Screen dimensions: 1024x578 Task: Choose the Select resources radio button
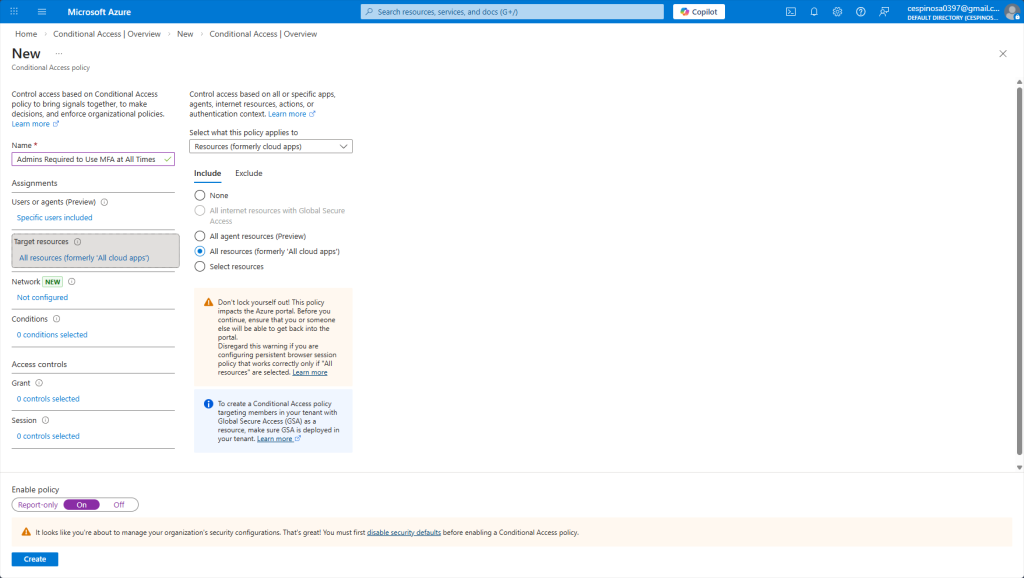(200, 267)
